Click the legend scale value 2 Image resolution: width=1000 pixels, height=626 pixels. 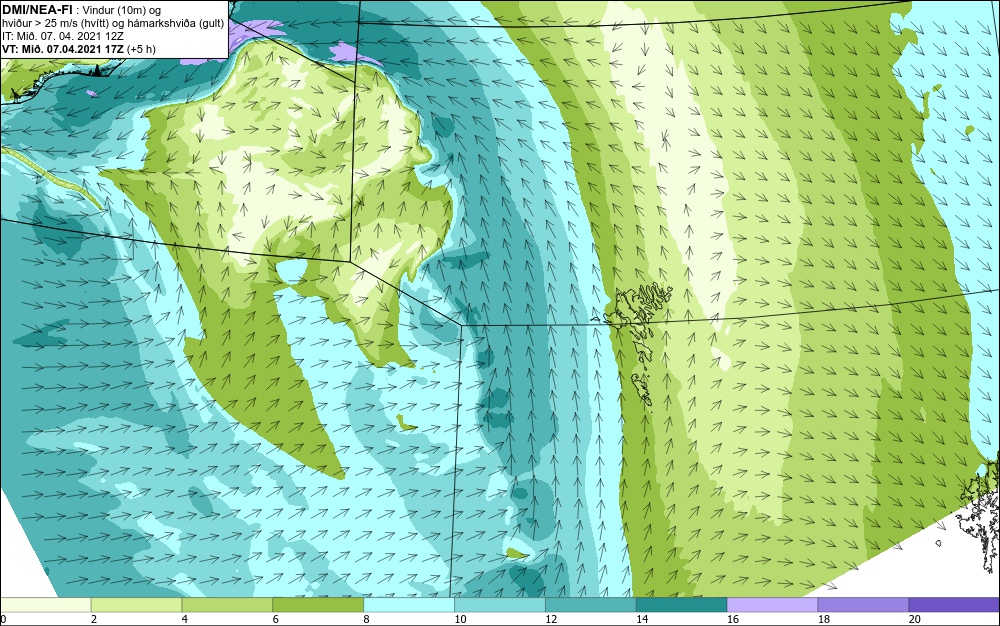click(94, 619)
